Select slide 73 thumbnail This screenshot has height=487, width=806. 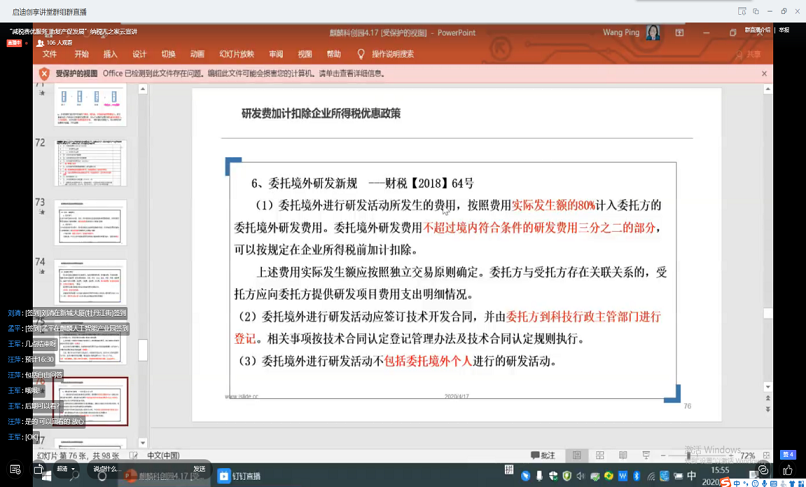[x=90, y=223]
